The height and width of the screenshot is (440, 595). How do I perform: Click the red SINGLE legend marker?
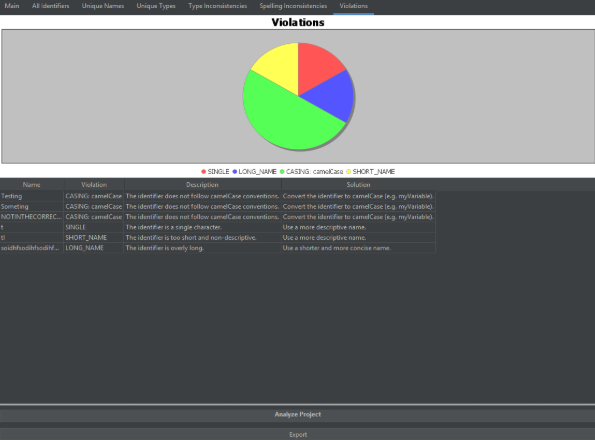(x=203, y=171)
